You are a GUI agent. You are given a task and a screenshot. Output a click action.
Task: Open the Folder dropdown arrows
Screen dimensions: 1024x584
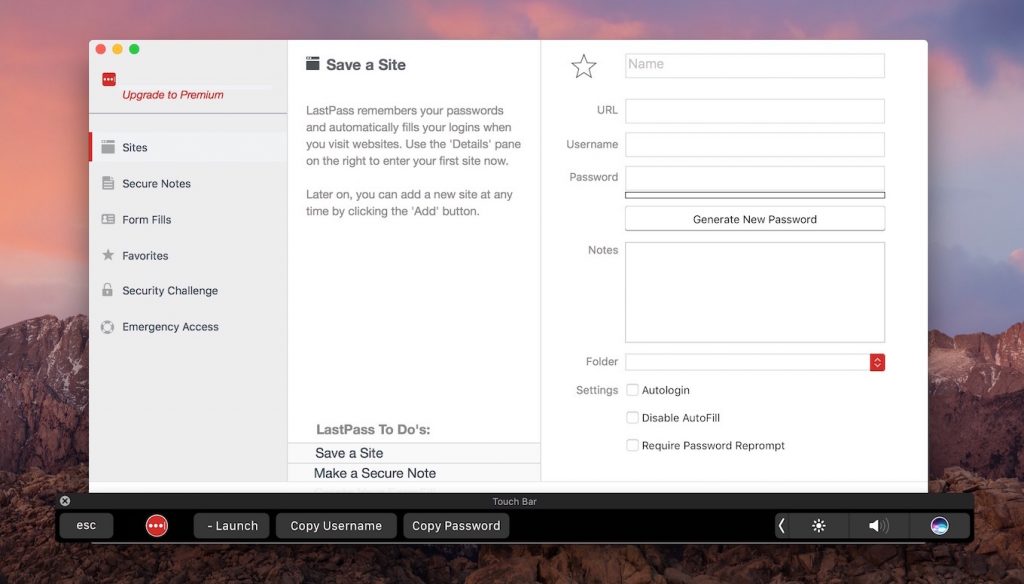pyautogui.click(x=877, y=362)
